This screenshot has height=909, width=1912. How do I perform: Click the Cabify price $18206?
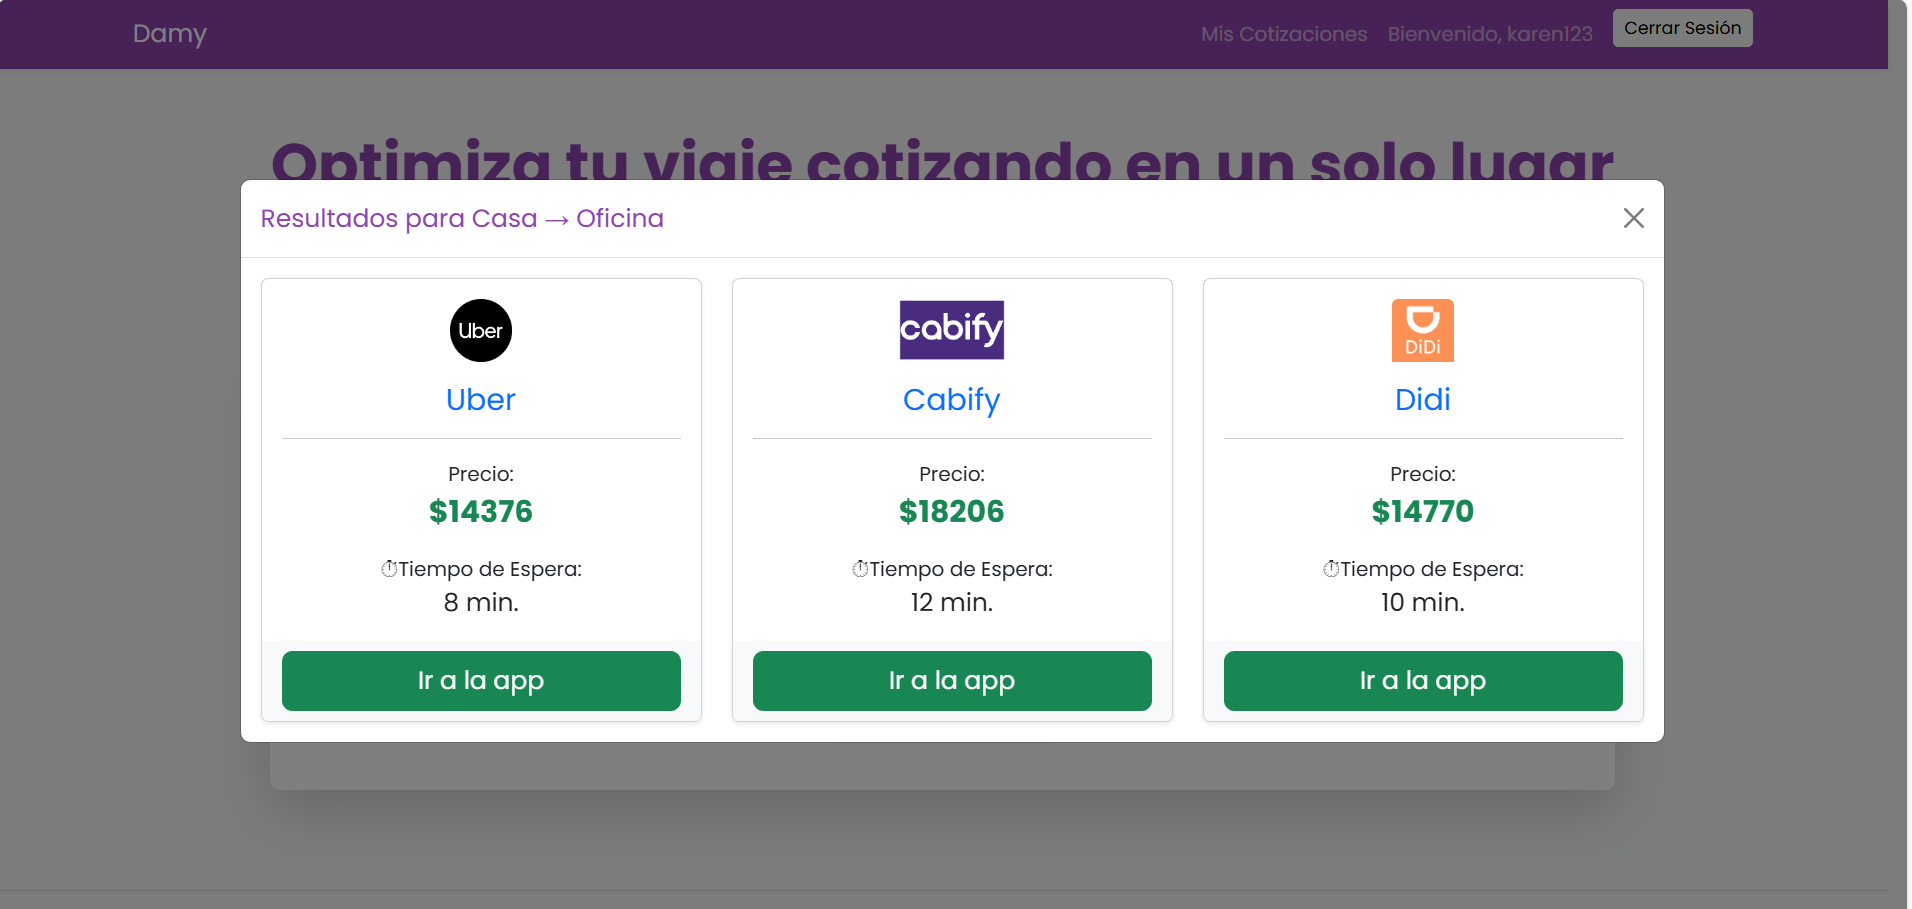[952, 512]
